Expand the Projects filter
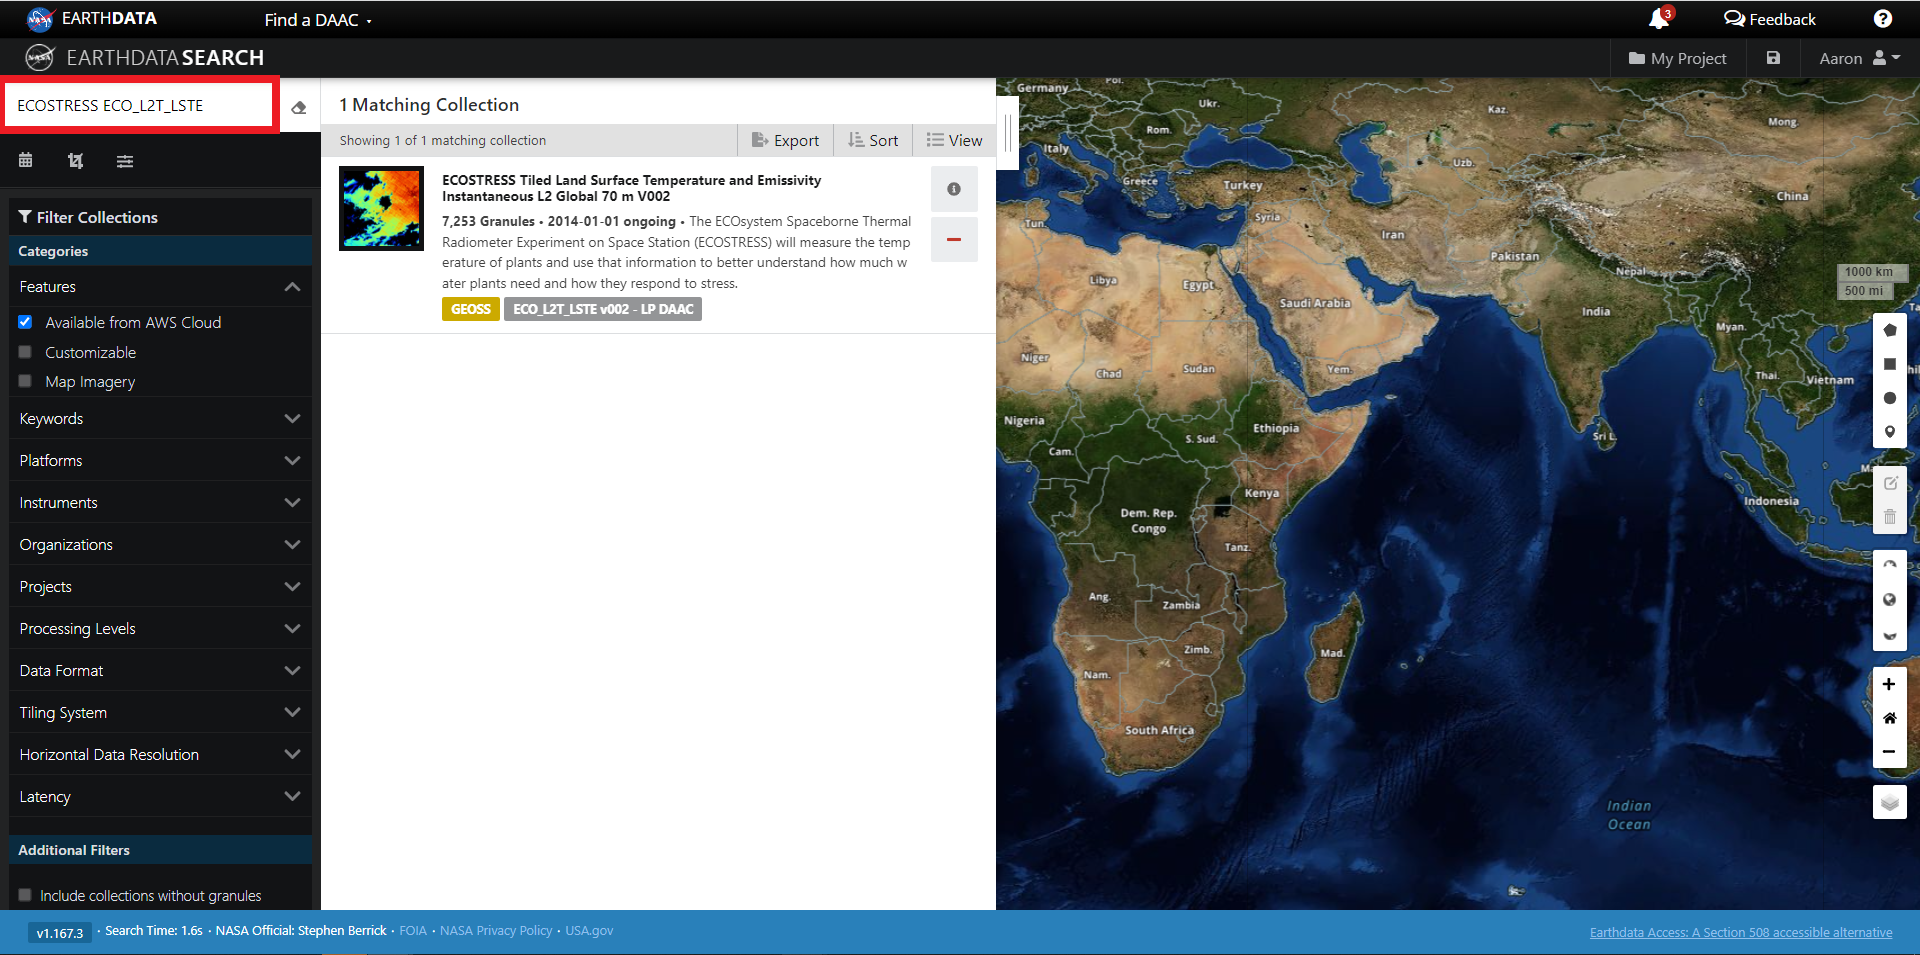The height and width of the screenshot is (955, 1920). pos(160,586)
